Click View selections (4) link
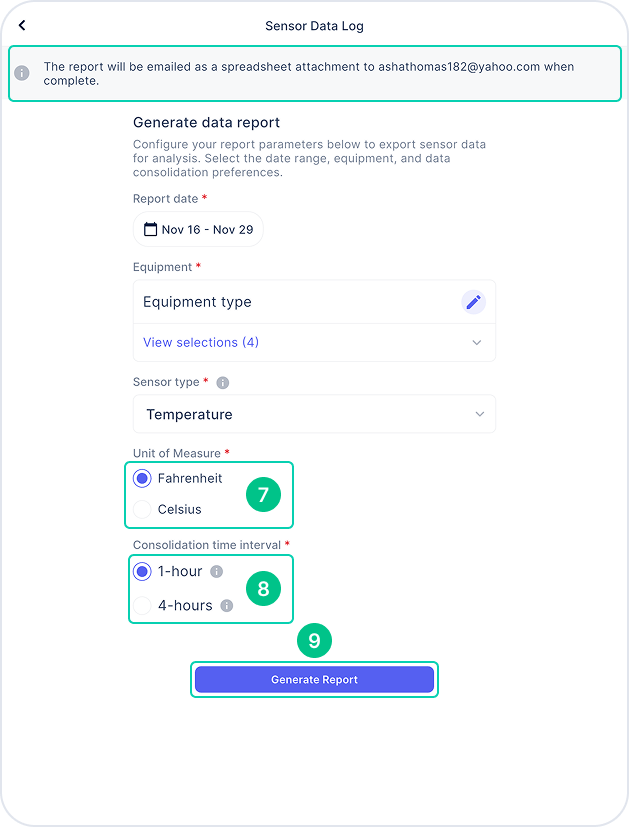 pyautogui.click(x=201, y=342)
